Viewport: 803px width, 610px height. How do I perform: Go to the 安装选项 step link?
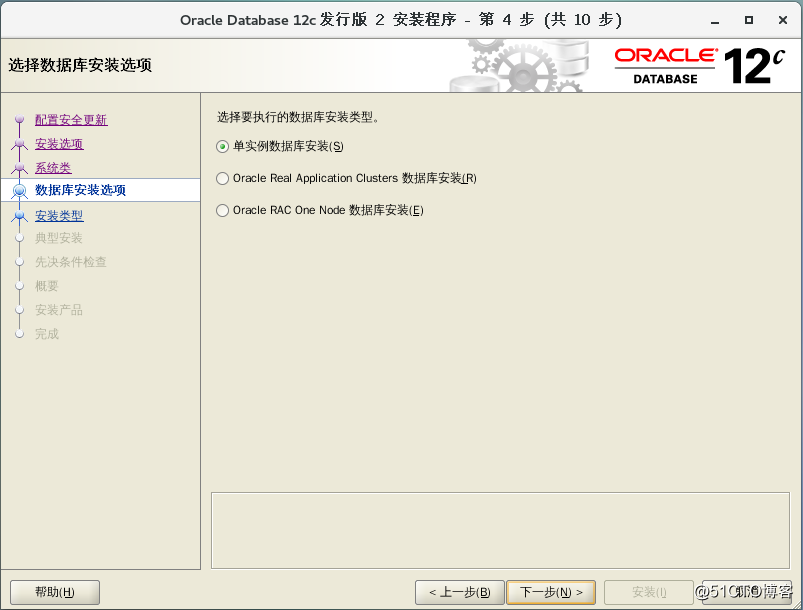click(59, 144)
